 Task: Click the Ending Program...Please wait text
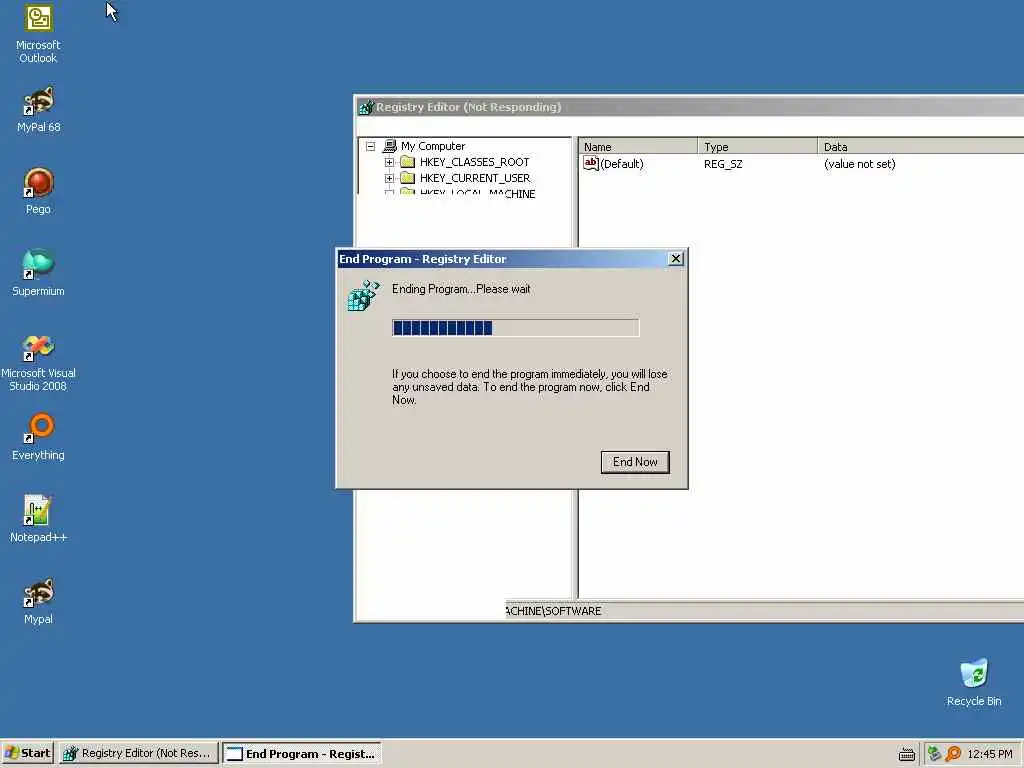coord(461,289)
